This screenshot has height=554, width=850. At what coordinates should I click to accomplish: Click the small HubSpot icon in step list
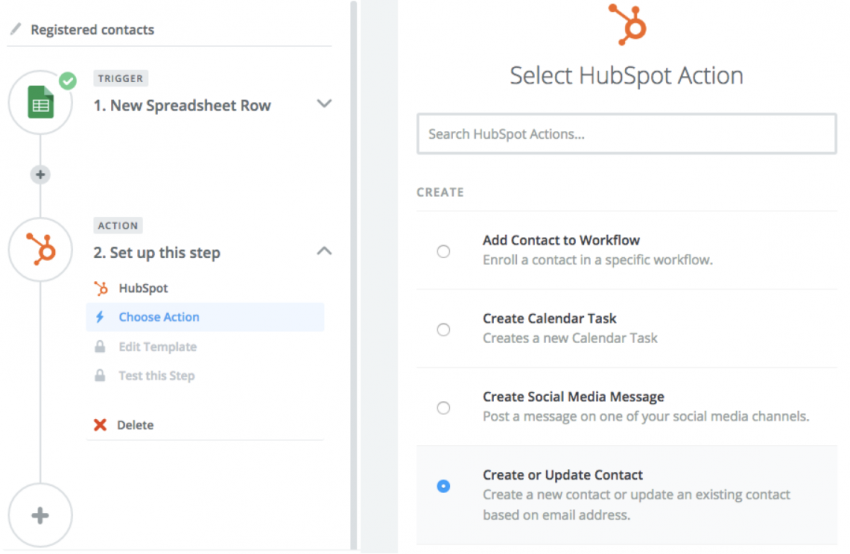[101, 288]
